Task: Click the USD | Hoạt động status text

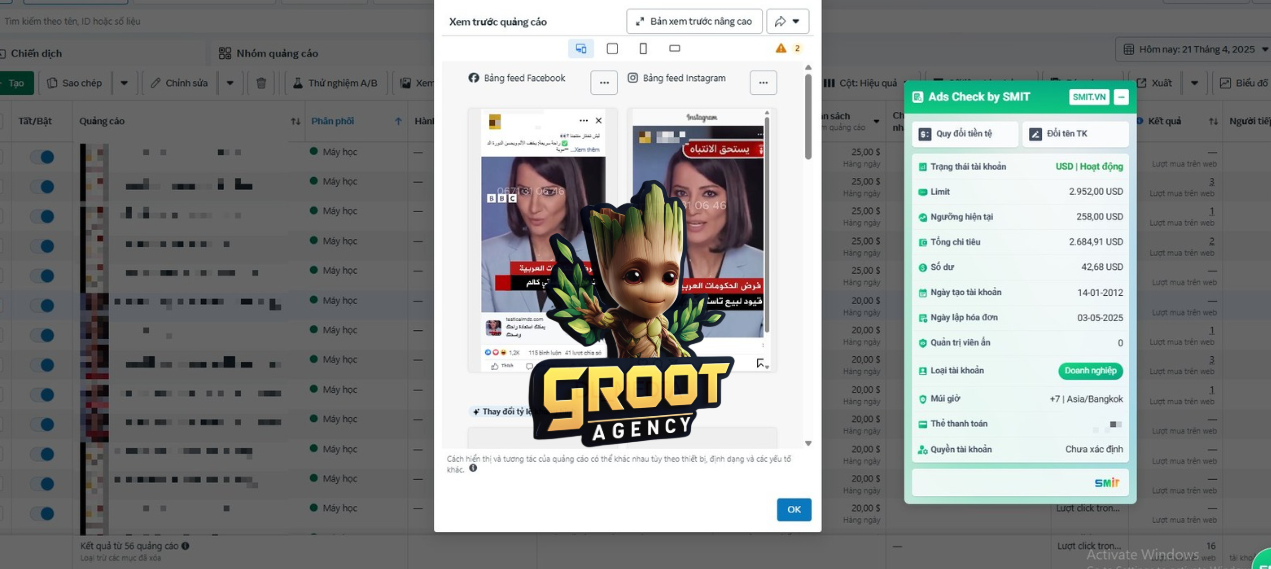Action: (x=1089, y=167)
